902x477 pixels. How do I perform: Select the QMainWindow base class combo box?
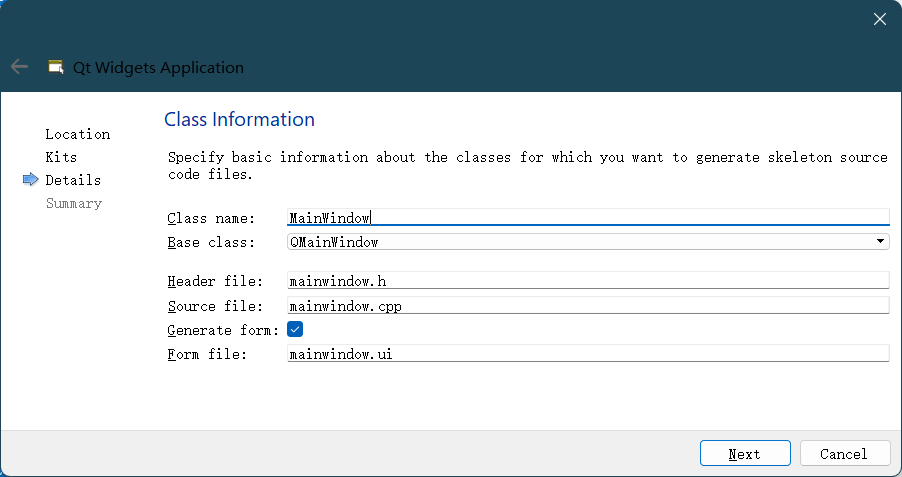tap(588, 242)
